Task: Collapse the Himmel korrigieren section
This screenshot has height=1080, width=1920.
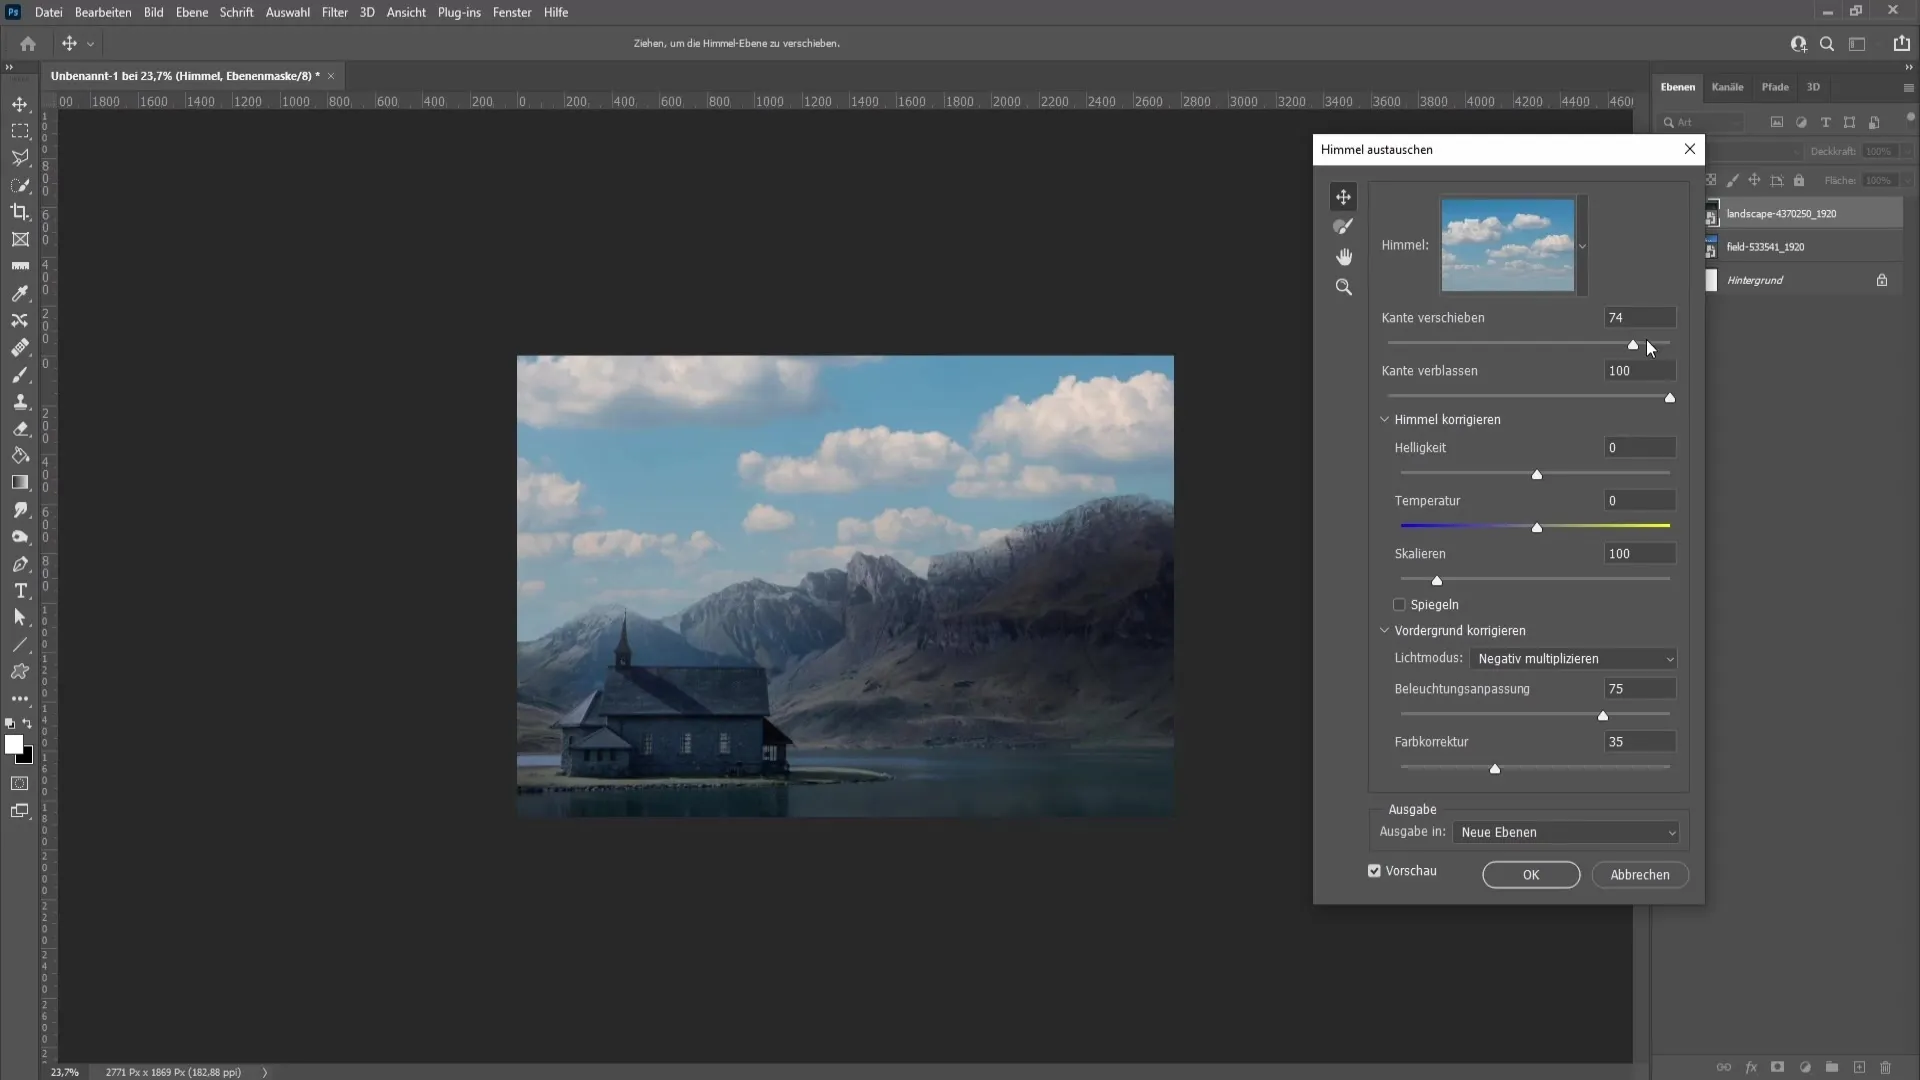Action: [1385, 420]
